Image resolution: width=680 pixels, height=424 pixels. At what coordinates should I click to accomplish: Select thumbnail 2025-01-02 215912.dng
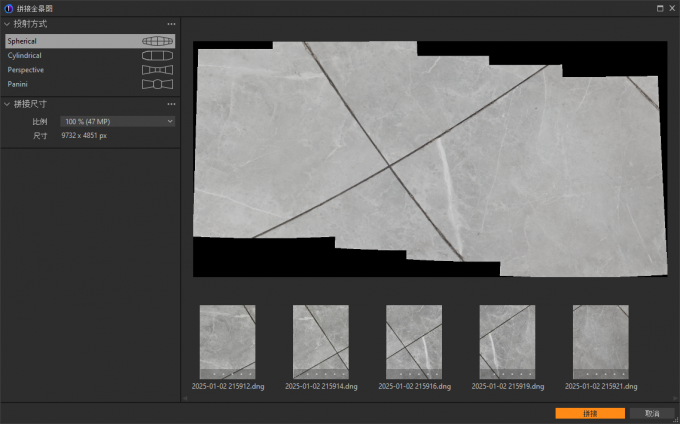click(x=228, y=342)
